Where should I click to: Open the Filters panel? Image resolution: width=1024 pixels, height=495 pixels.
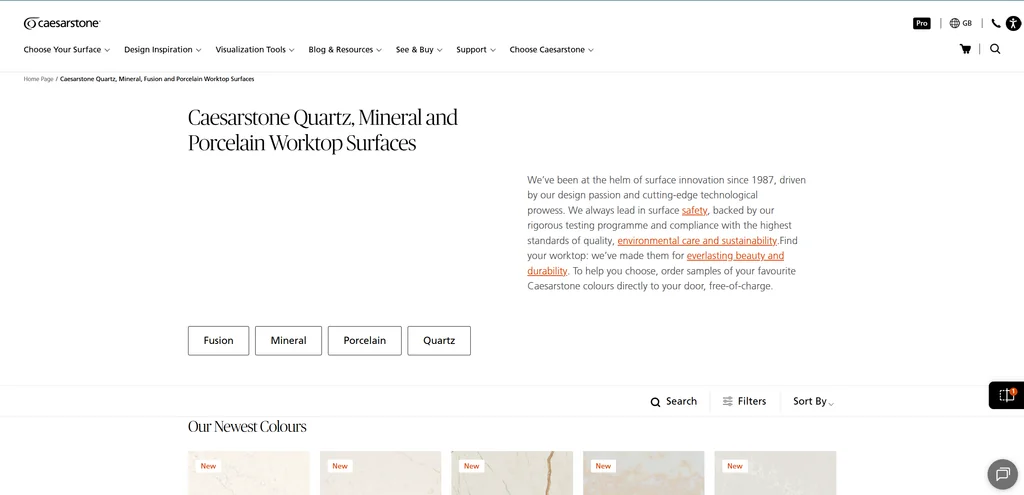pos(744,401)
